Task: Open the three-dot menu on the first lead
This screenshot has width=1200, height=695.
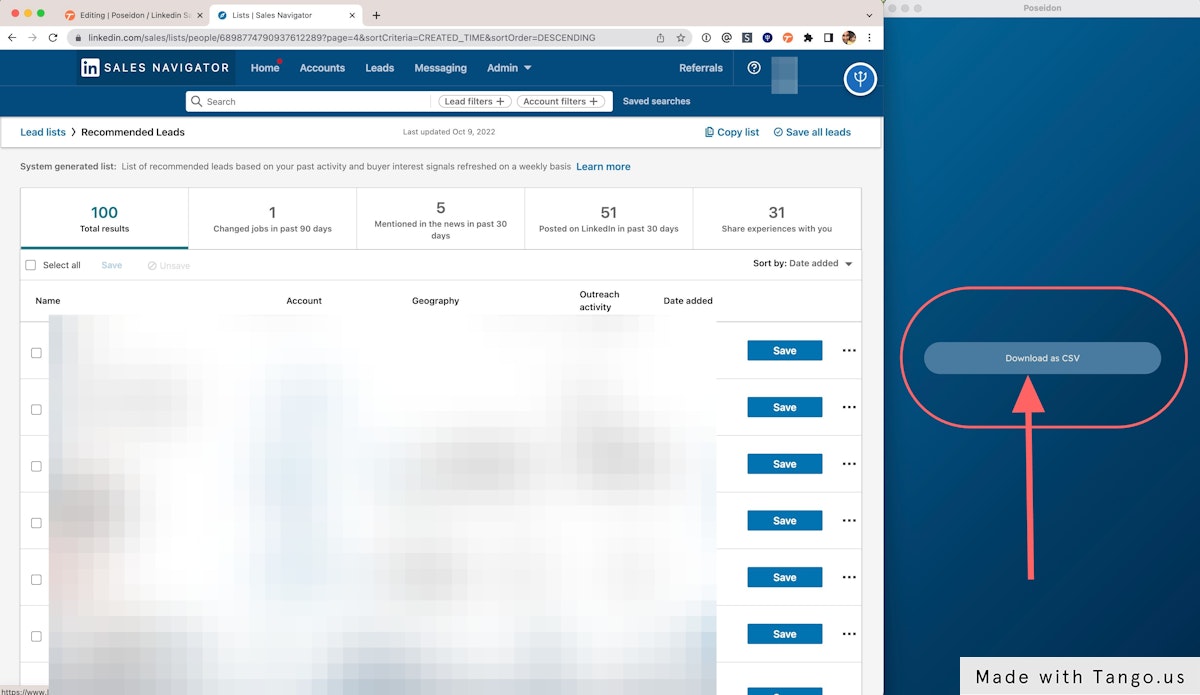Action: (847, 350)
